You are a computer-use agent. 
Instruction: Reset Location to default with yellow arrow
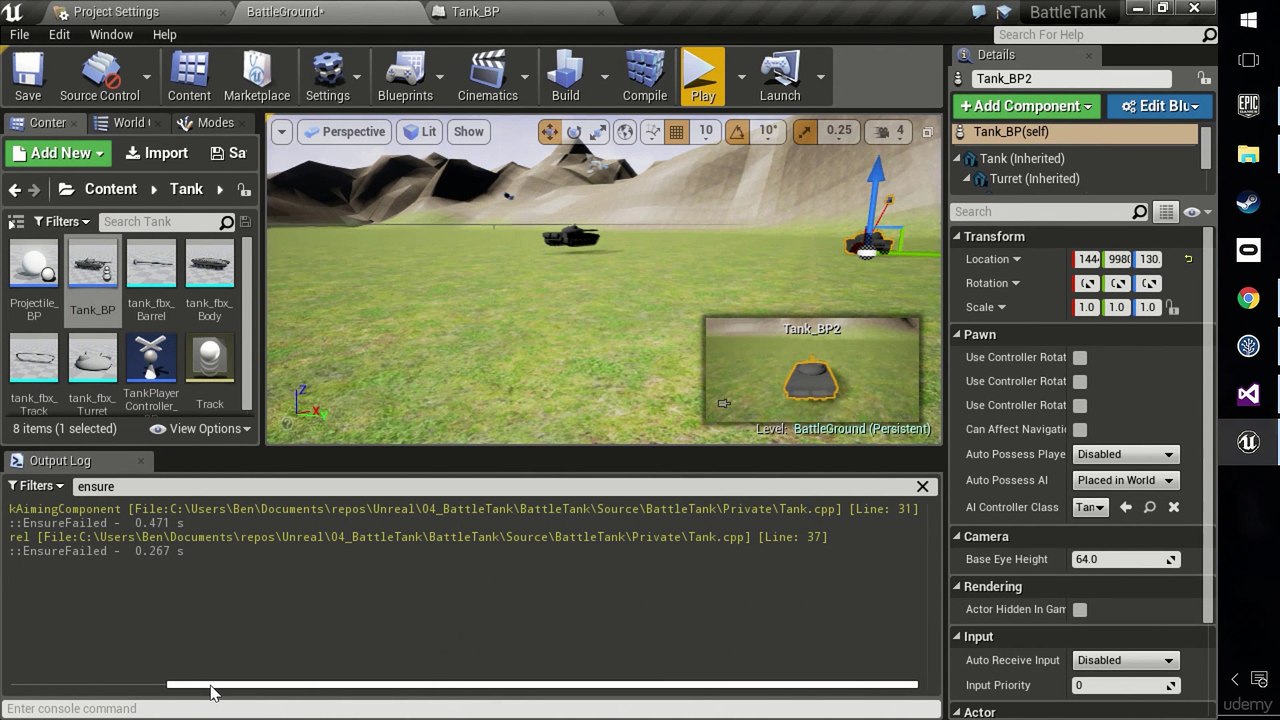click(1188, 259)
